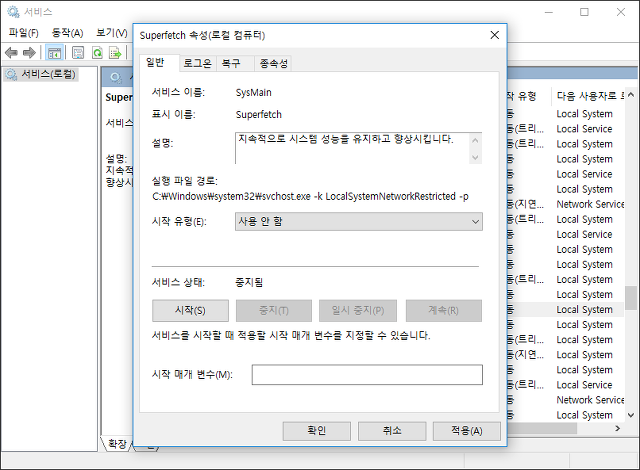Click services list scroll up arrow
The width and height of the screenshot is (640, 470).
631,95
